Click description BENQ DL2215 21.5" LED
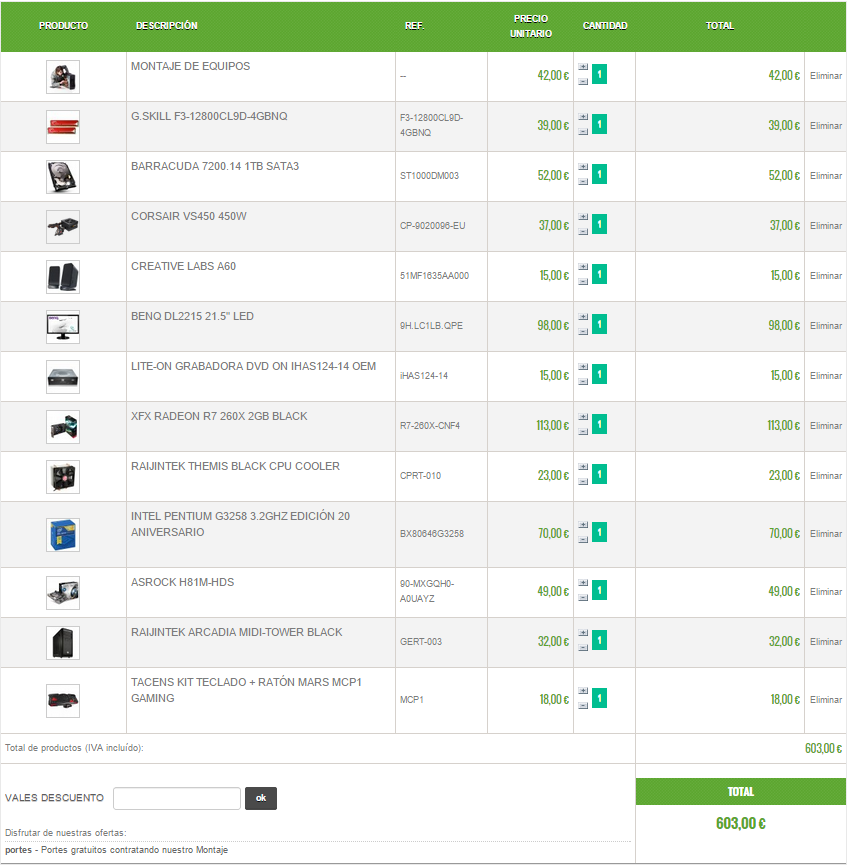The height and width of the screenshot is (866, 848). pyautogui.click(x=192, y=316)
